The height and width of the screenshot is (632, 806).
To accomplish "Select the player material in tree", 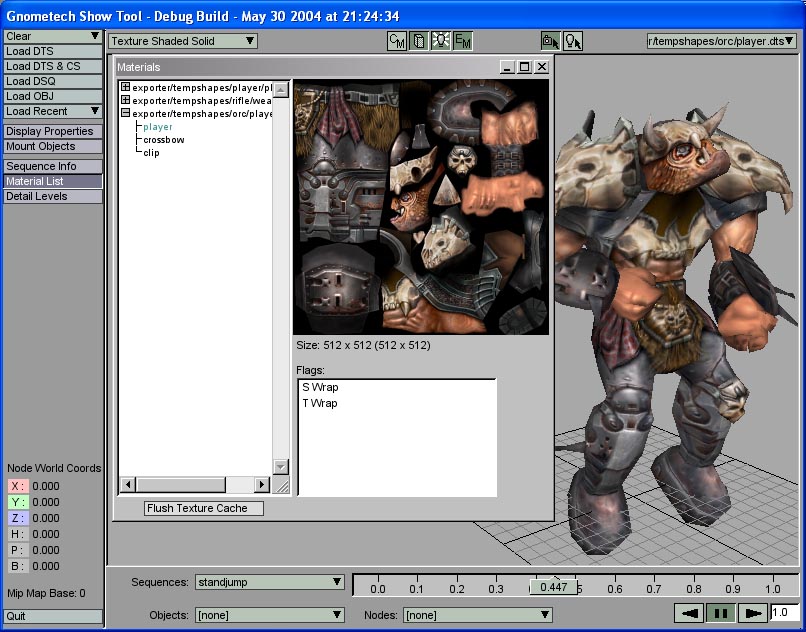I will tap(158, 127).
